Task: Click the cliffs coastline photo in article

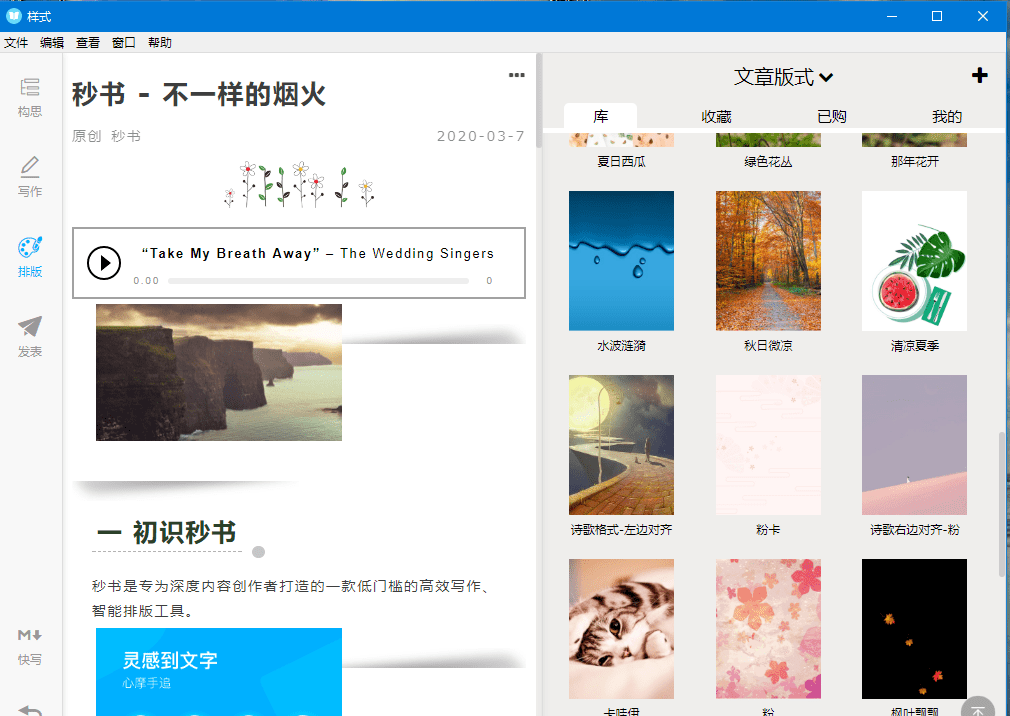Action: click(x=219, y=372)
